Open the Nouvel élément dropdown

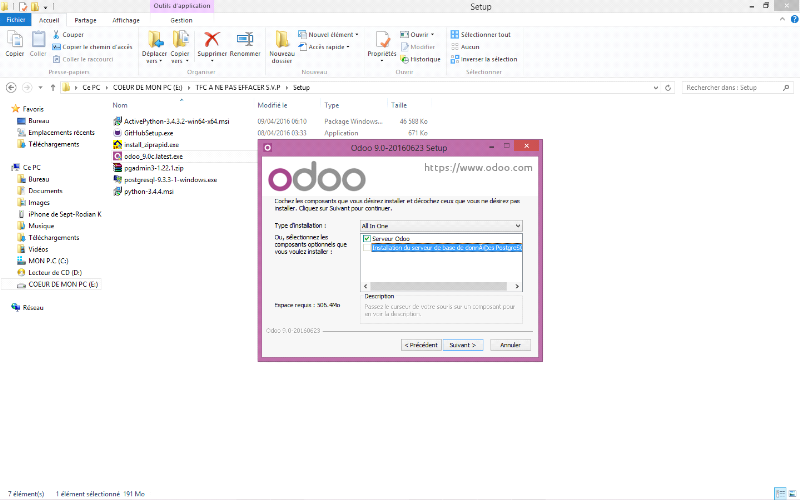[329, 34]
